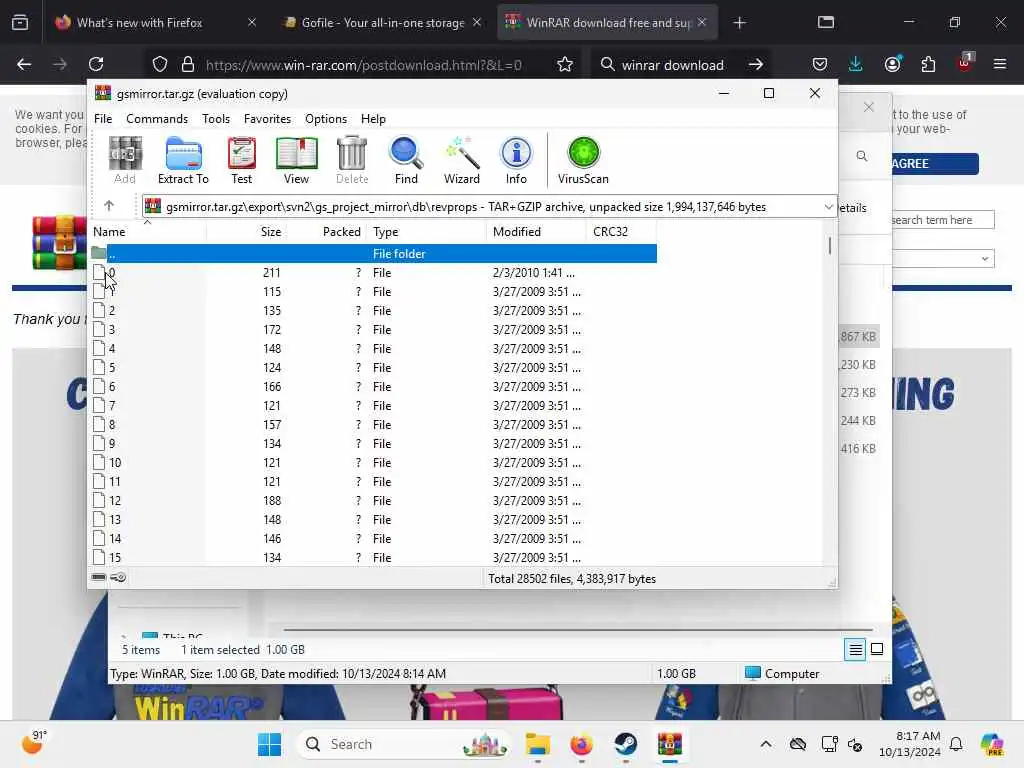Go back in Firefox

point(24,64)
